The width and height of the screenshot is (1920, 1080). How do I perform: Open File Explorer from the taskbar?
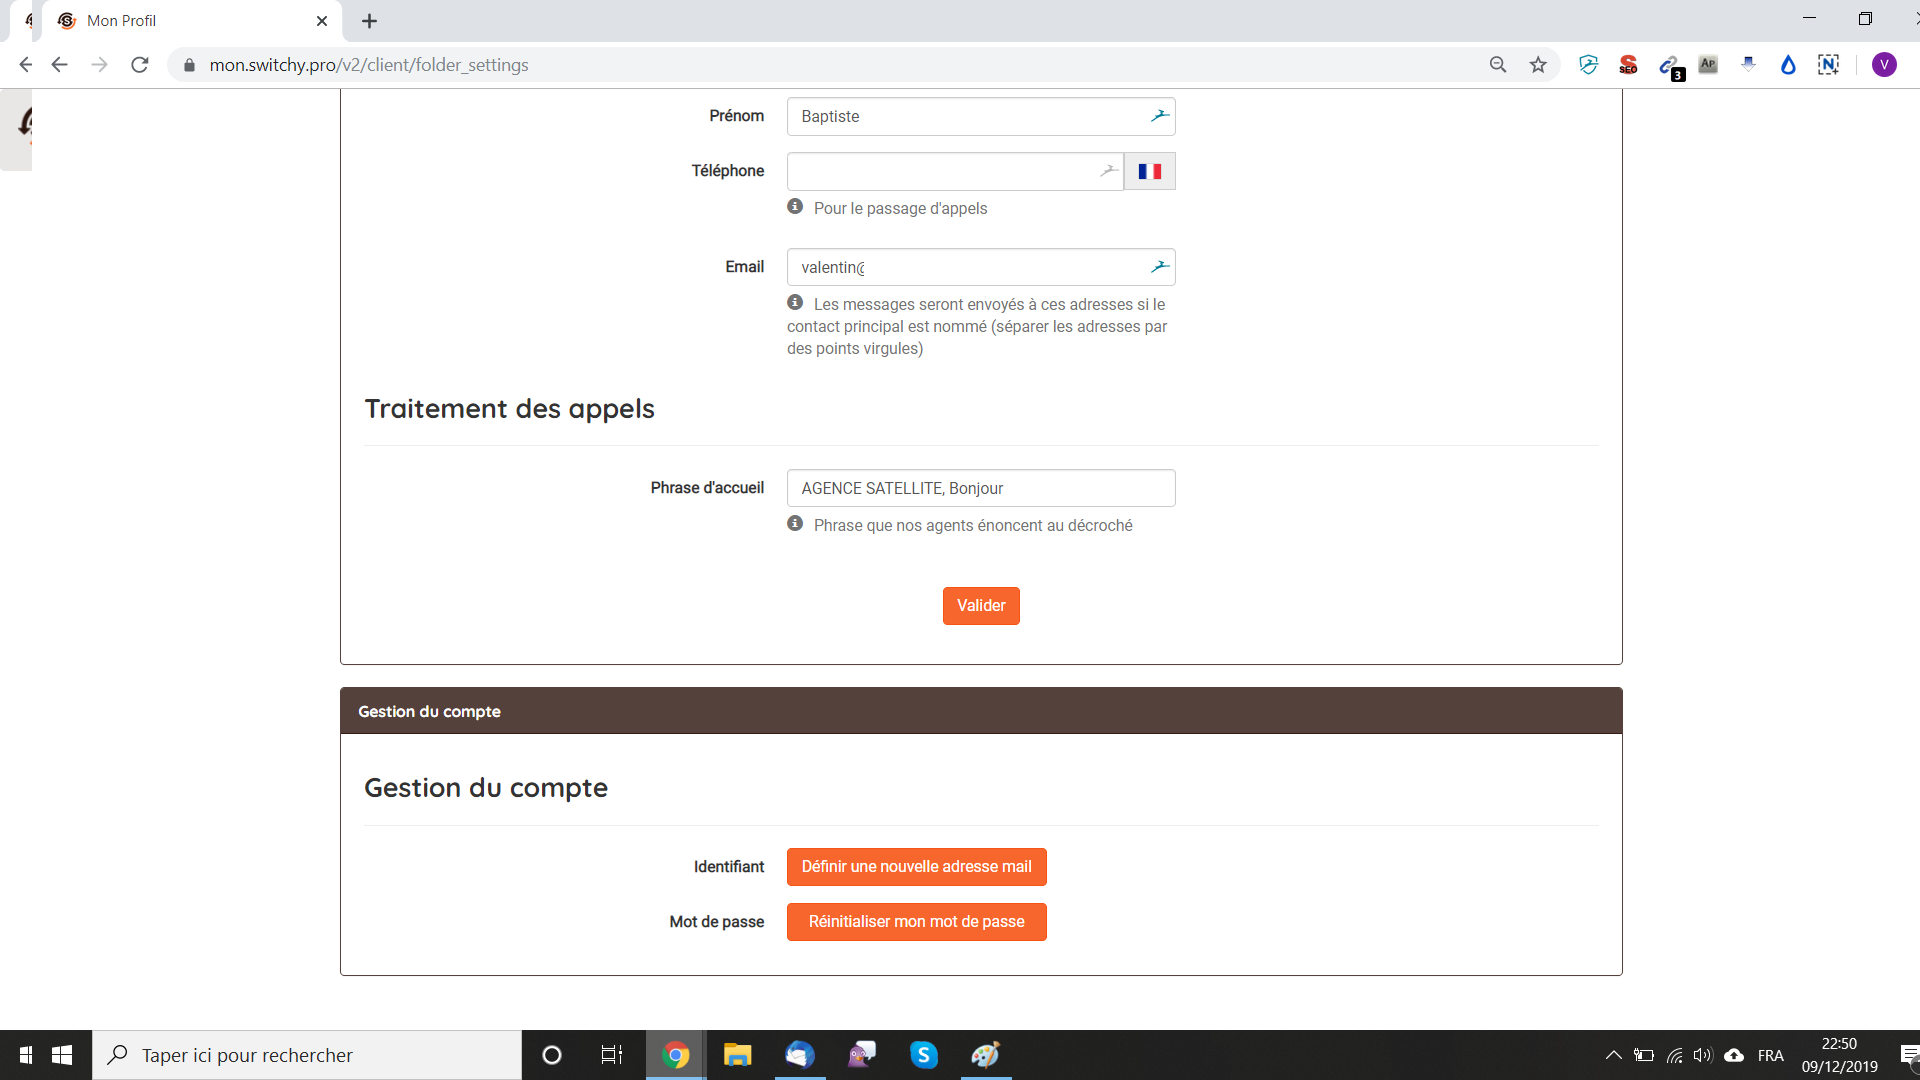coord(737,1055)
